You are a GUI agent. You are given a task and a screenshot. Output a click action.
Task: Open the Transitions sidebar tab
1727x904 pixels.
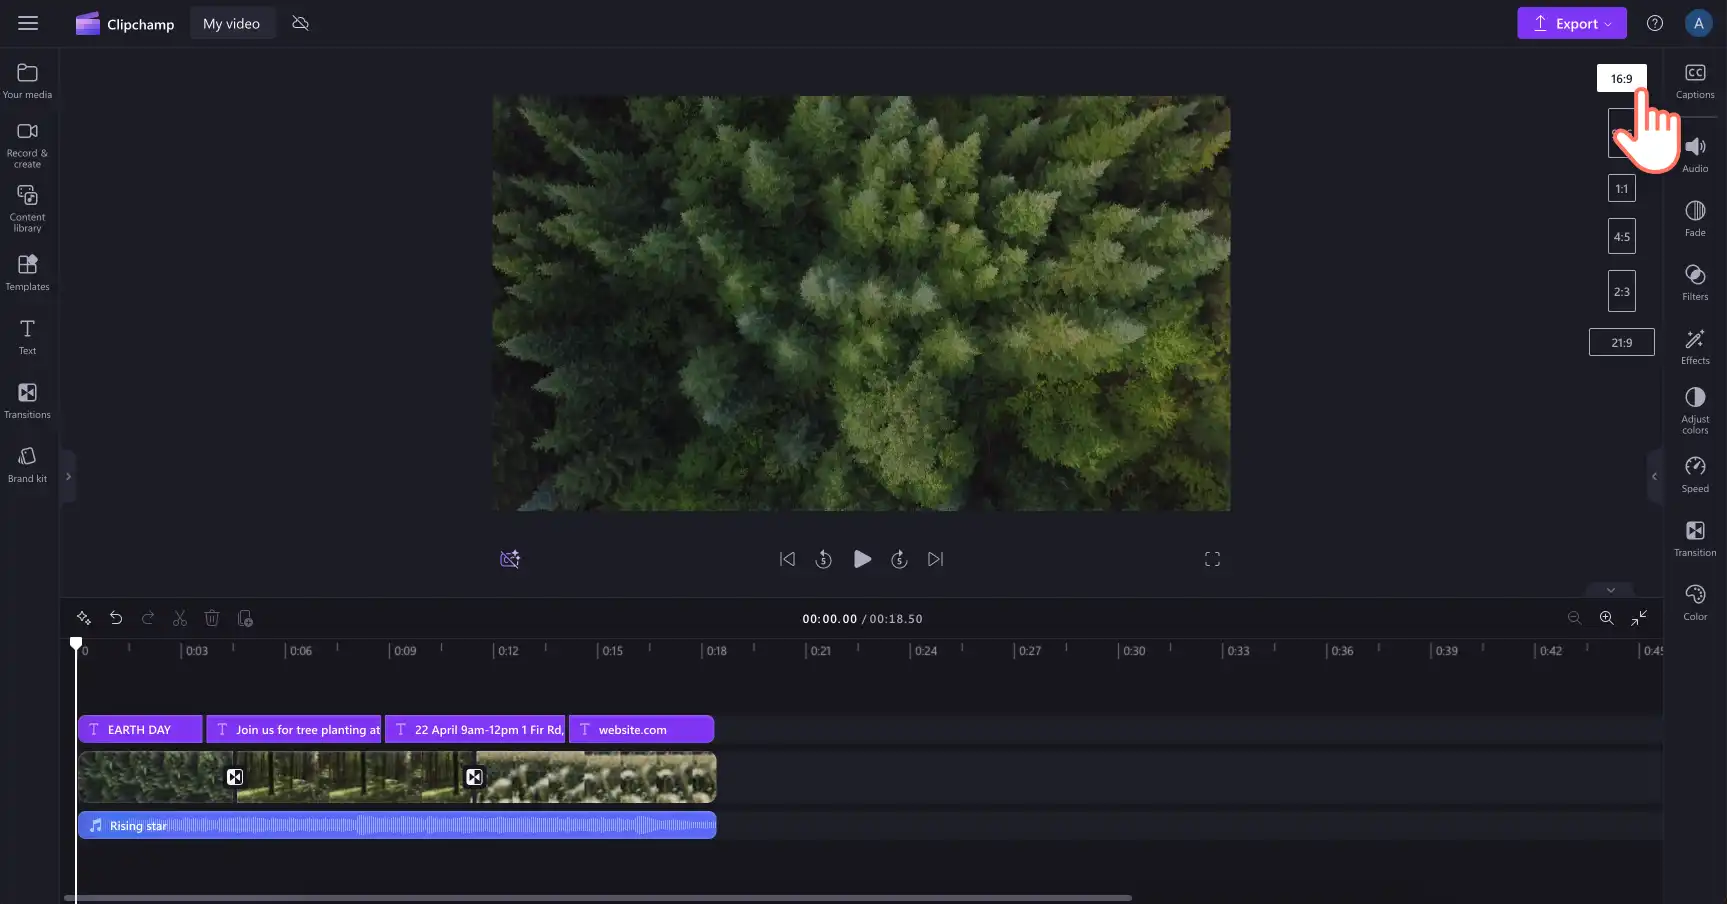(x=27, y=400)
